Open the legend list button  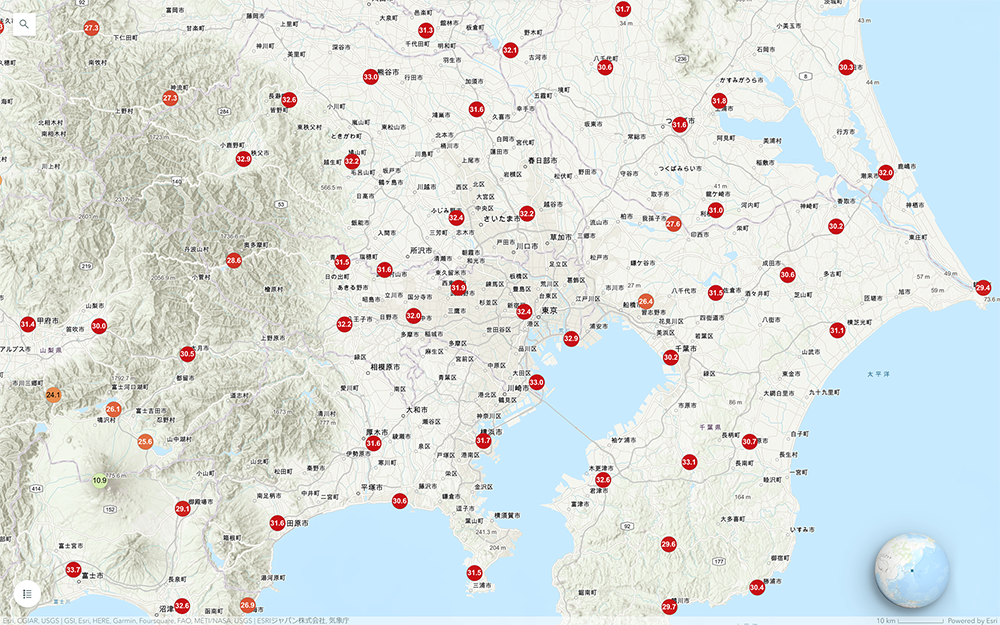point(27,593)
